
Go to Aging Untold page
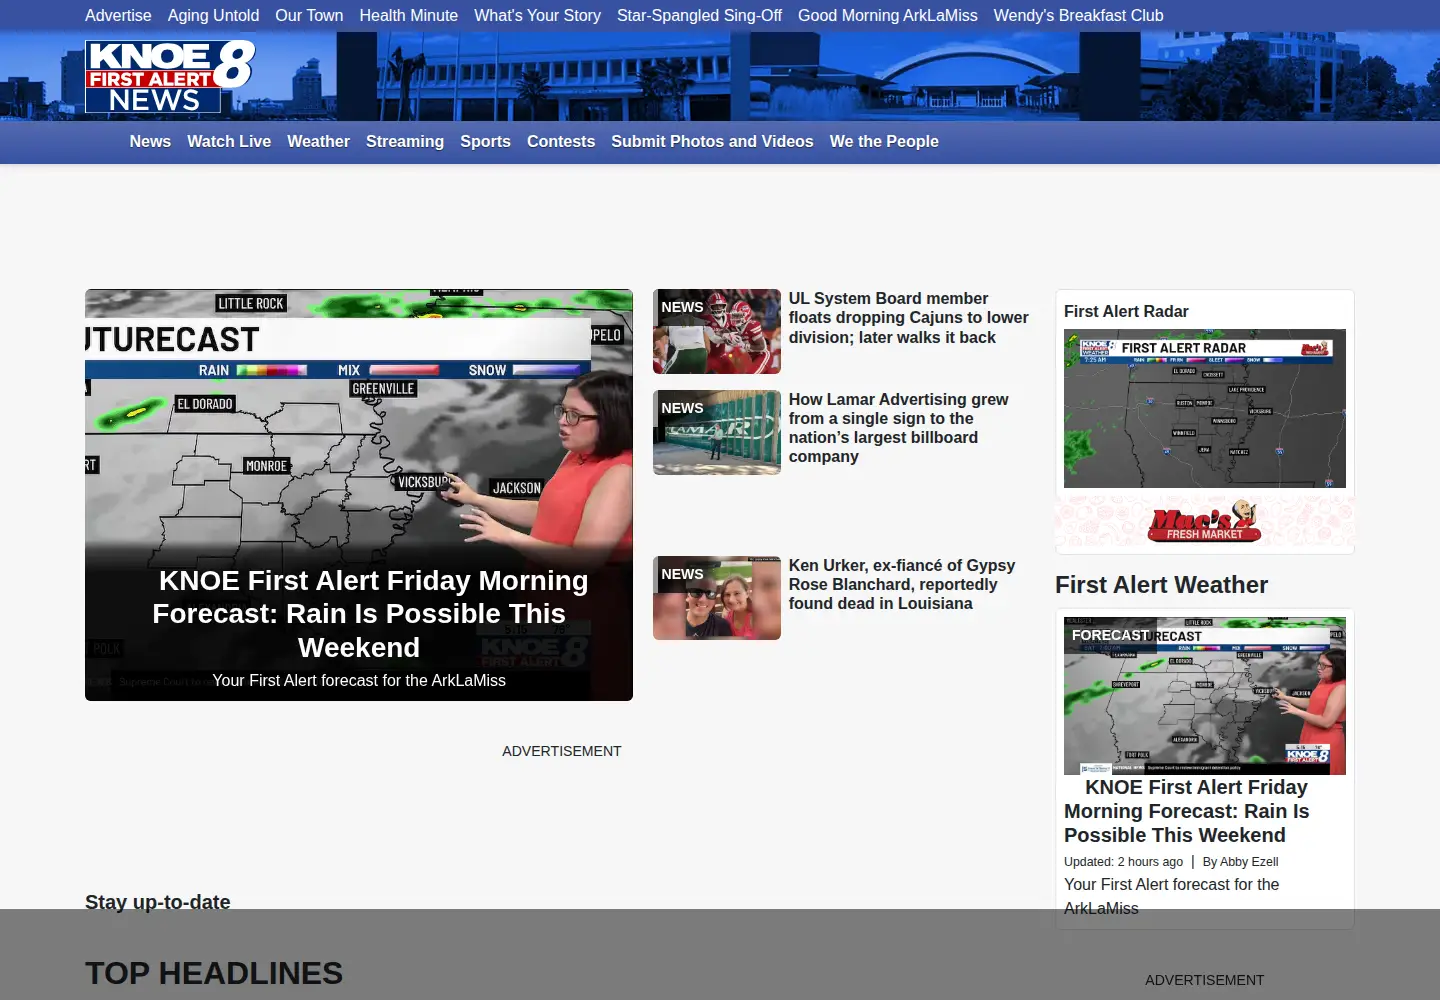pos(213,15)
